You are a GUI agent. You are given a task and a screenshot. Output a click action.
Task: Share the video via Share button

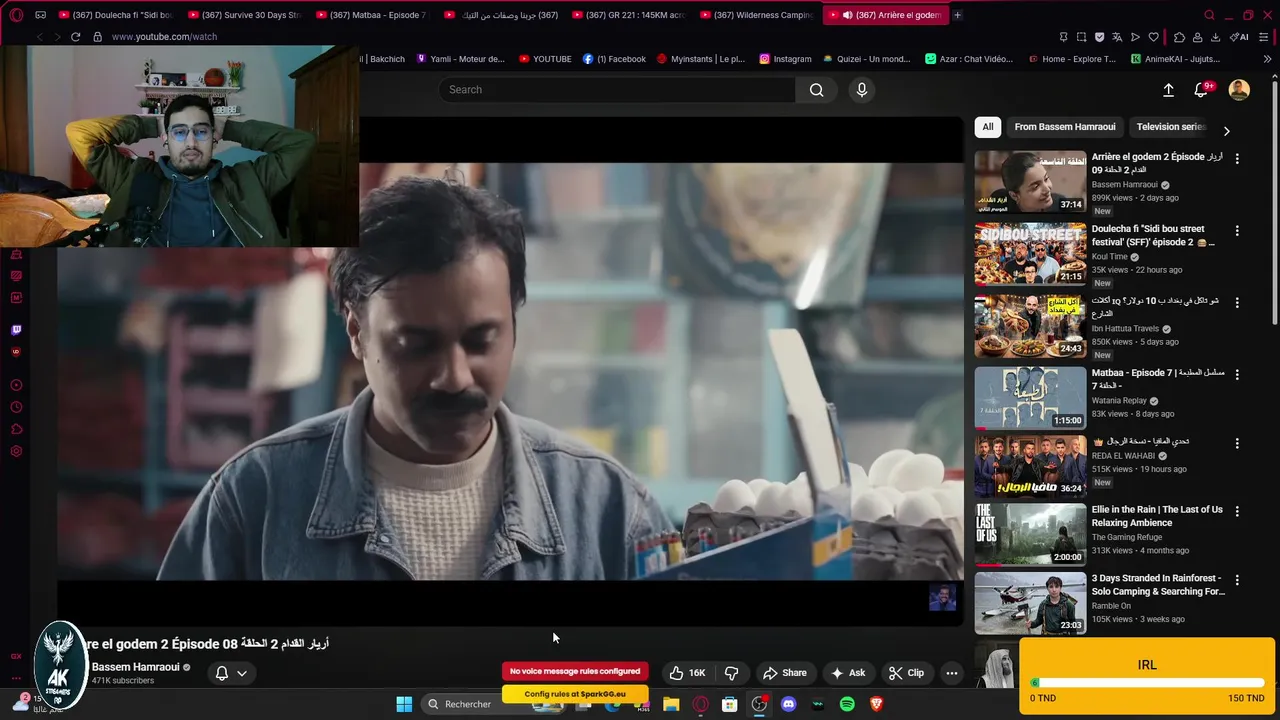coord(785,673)
